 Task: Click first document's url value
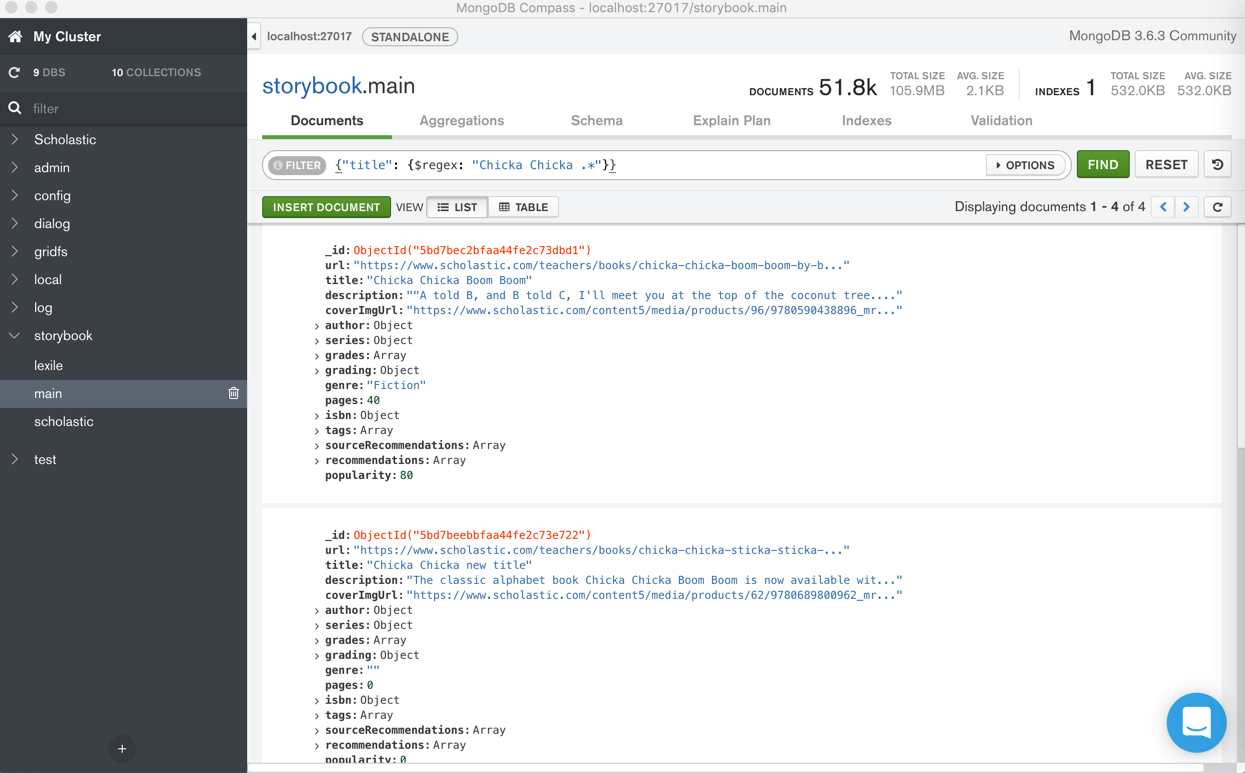pyautogui.click(x=601, y=266)
